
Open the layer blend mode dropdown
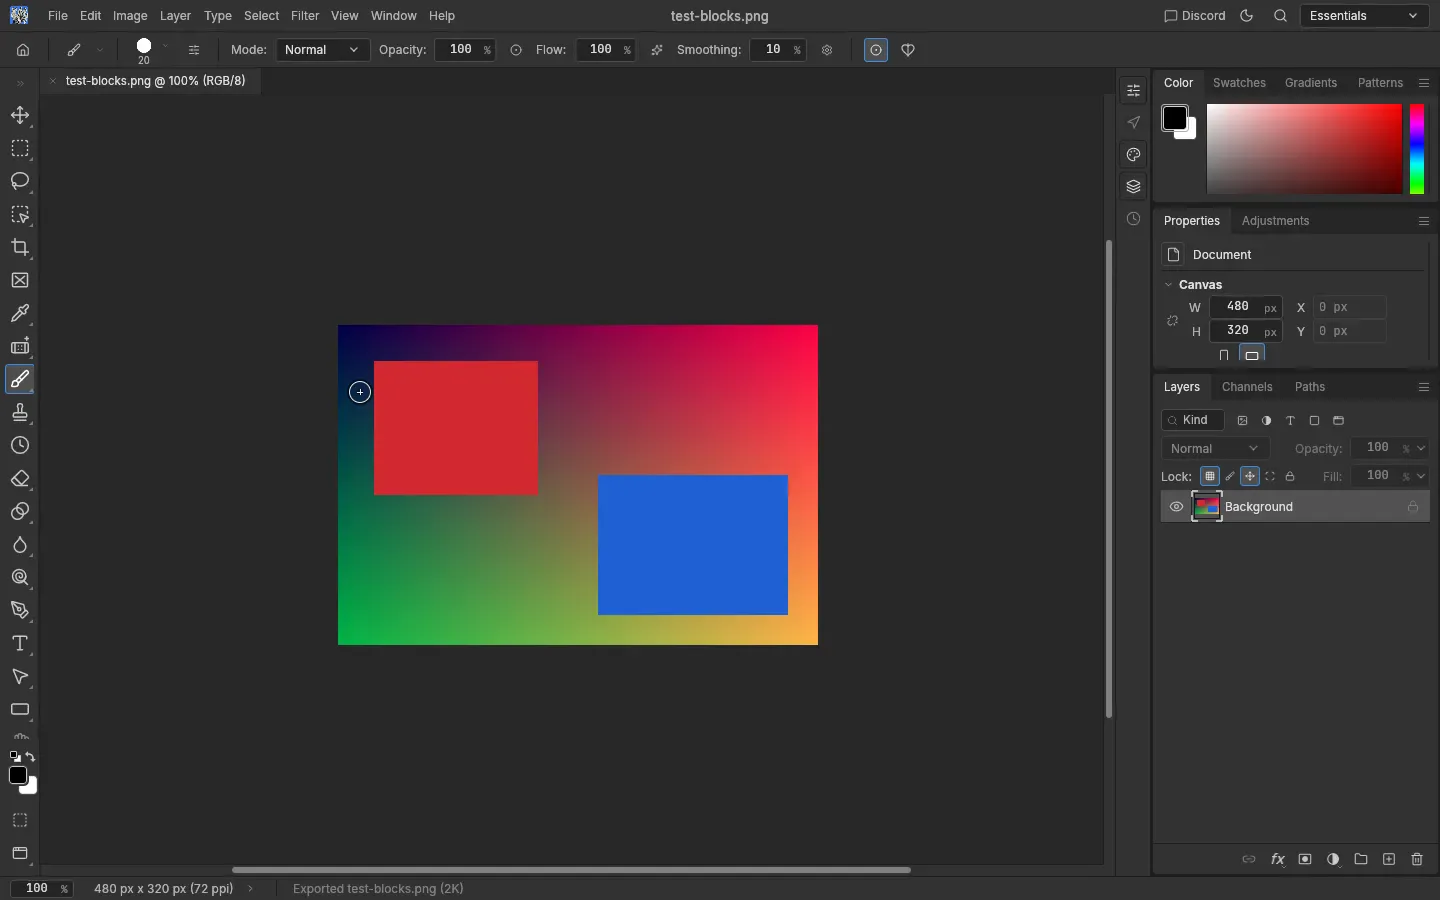click(x=1215, y=449)
